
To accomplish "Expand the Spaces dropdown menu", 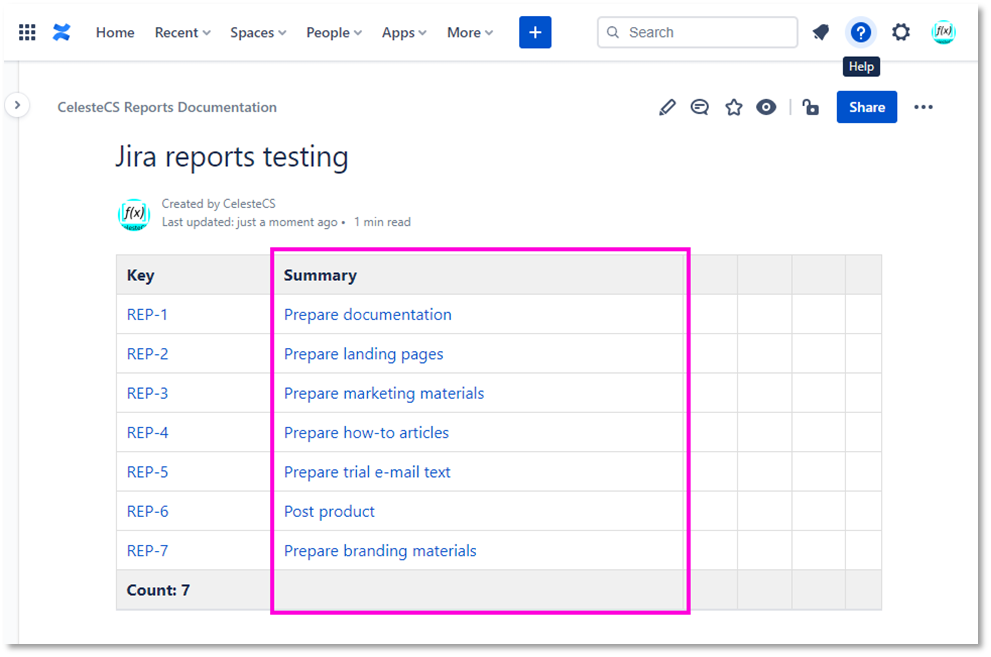I will click(x=258, y=32).
